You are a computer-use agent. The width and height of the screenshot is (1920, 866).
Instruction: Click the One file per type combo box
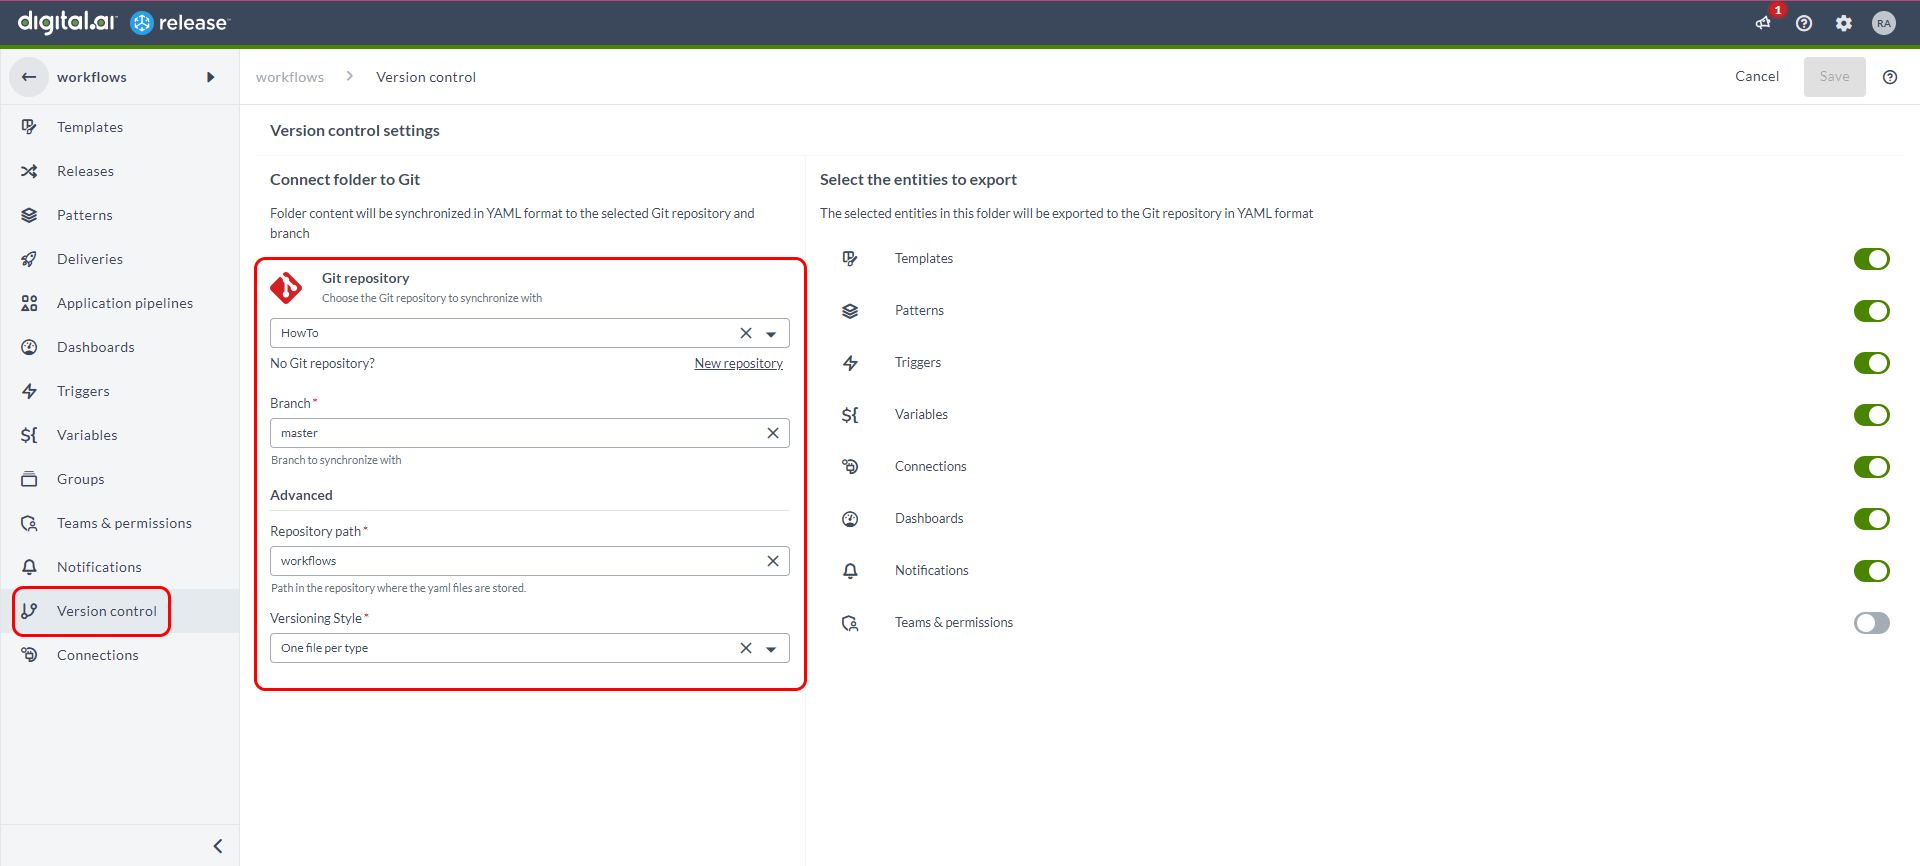click(x=530, y=648)
